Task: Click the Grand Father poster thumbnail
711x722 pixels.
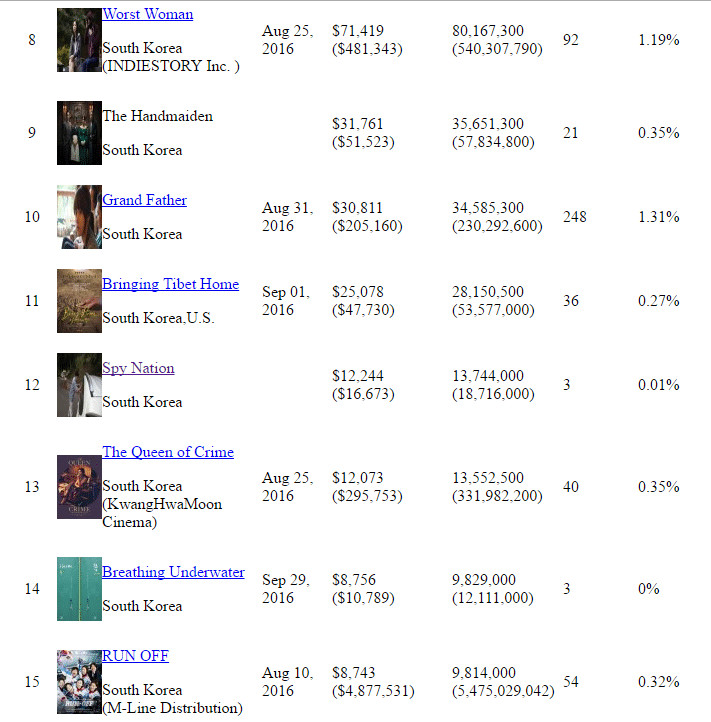Action: (79, 217)
